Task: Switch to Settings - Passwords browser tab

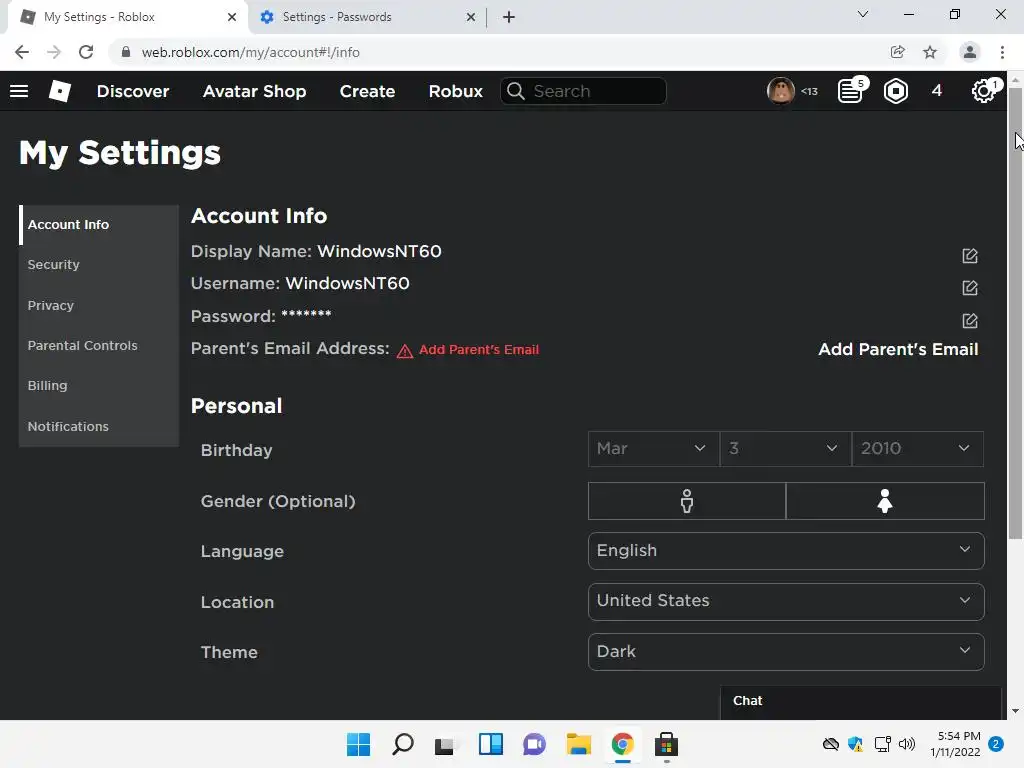Action: pos(366,17)
